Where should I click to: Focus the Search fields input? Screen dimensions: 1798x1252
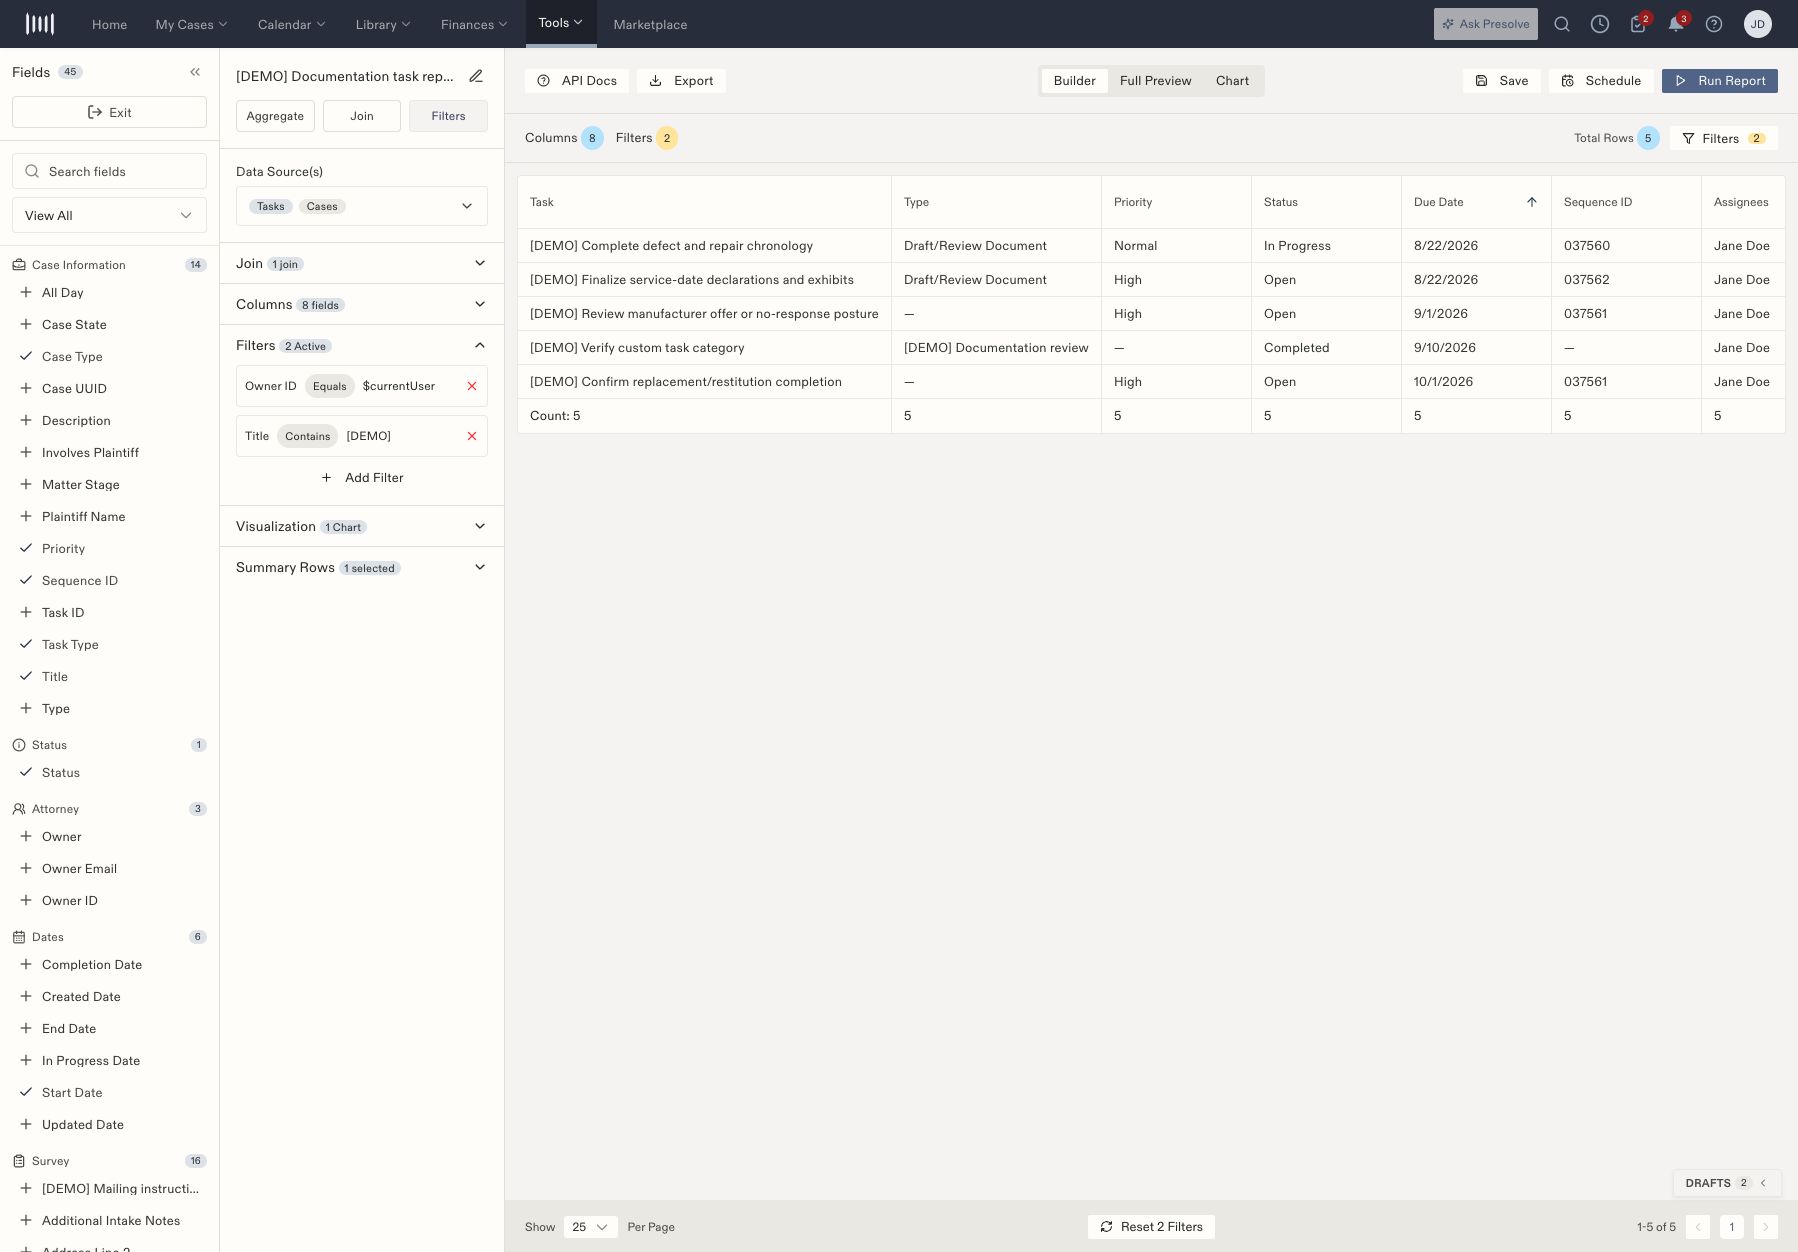(x=110, y=171)
